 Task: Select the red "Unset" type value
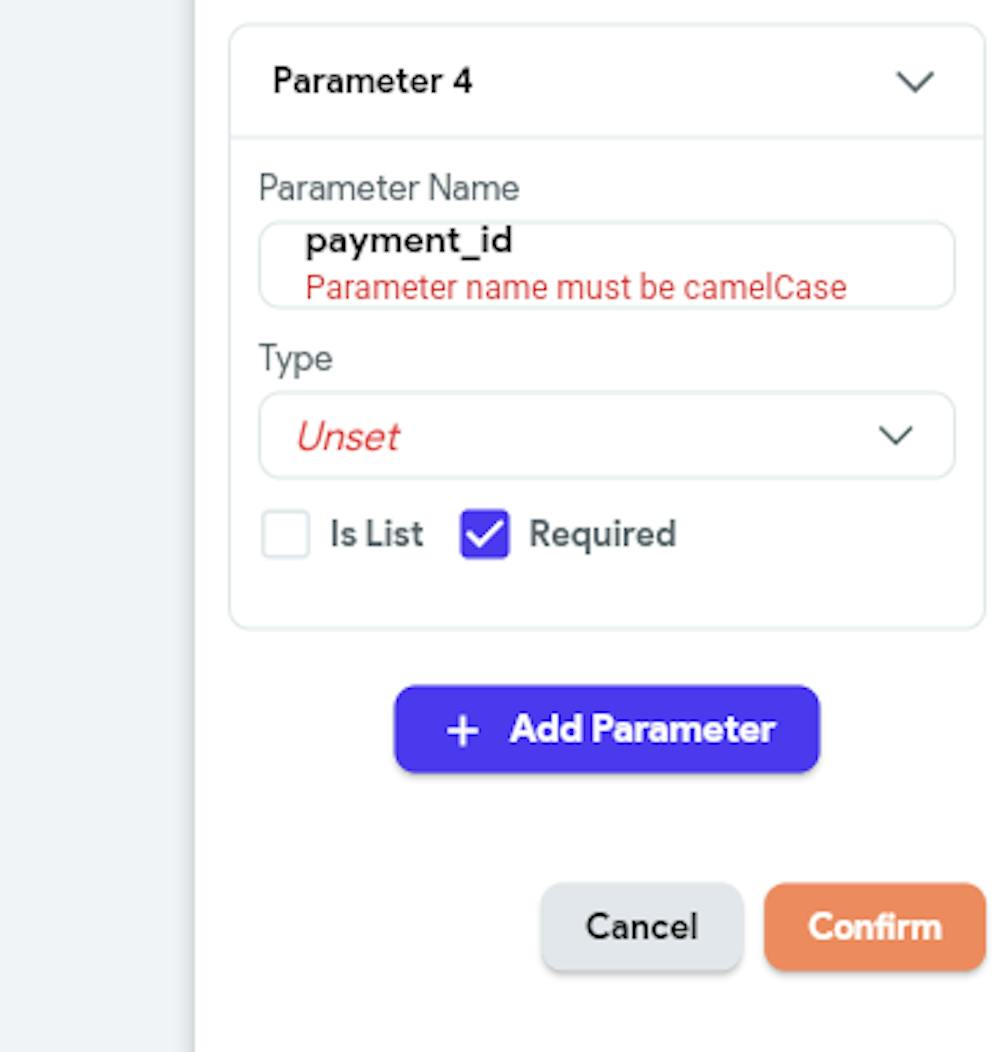point(347,436)
